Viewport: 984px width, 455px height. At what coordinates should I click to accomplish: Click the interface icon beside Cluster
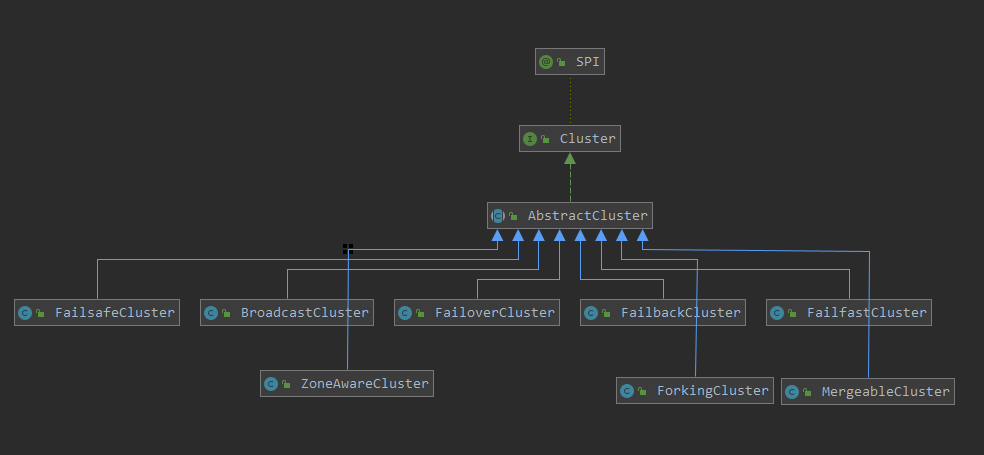tap(530, 139)
